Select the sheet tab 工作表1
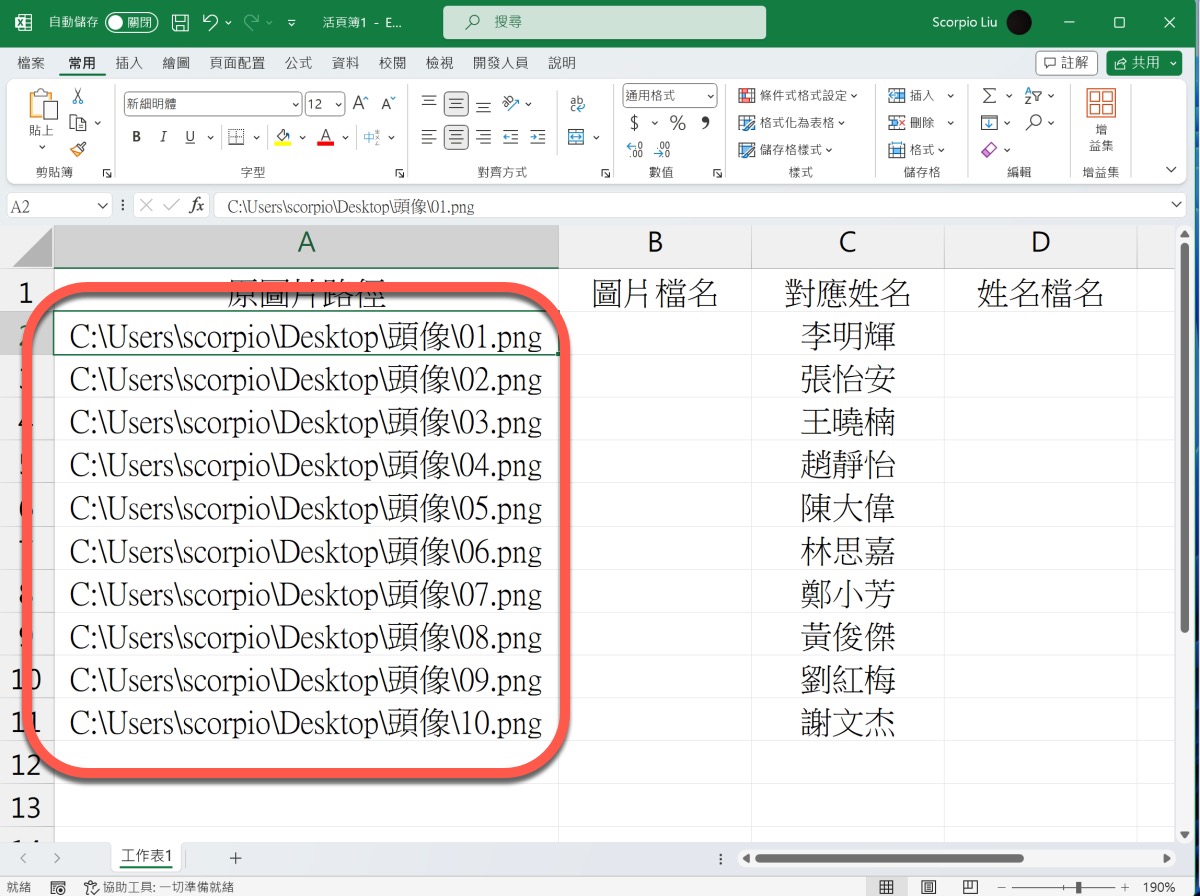Image resolution: width=1200 pixels, height=896 pixels. point(147,857)
